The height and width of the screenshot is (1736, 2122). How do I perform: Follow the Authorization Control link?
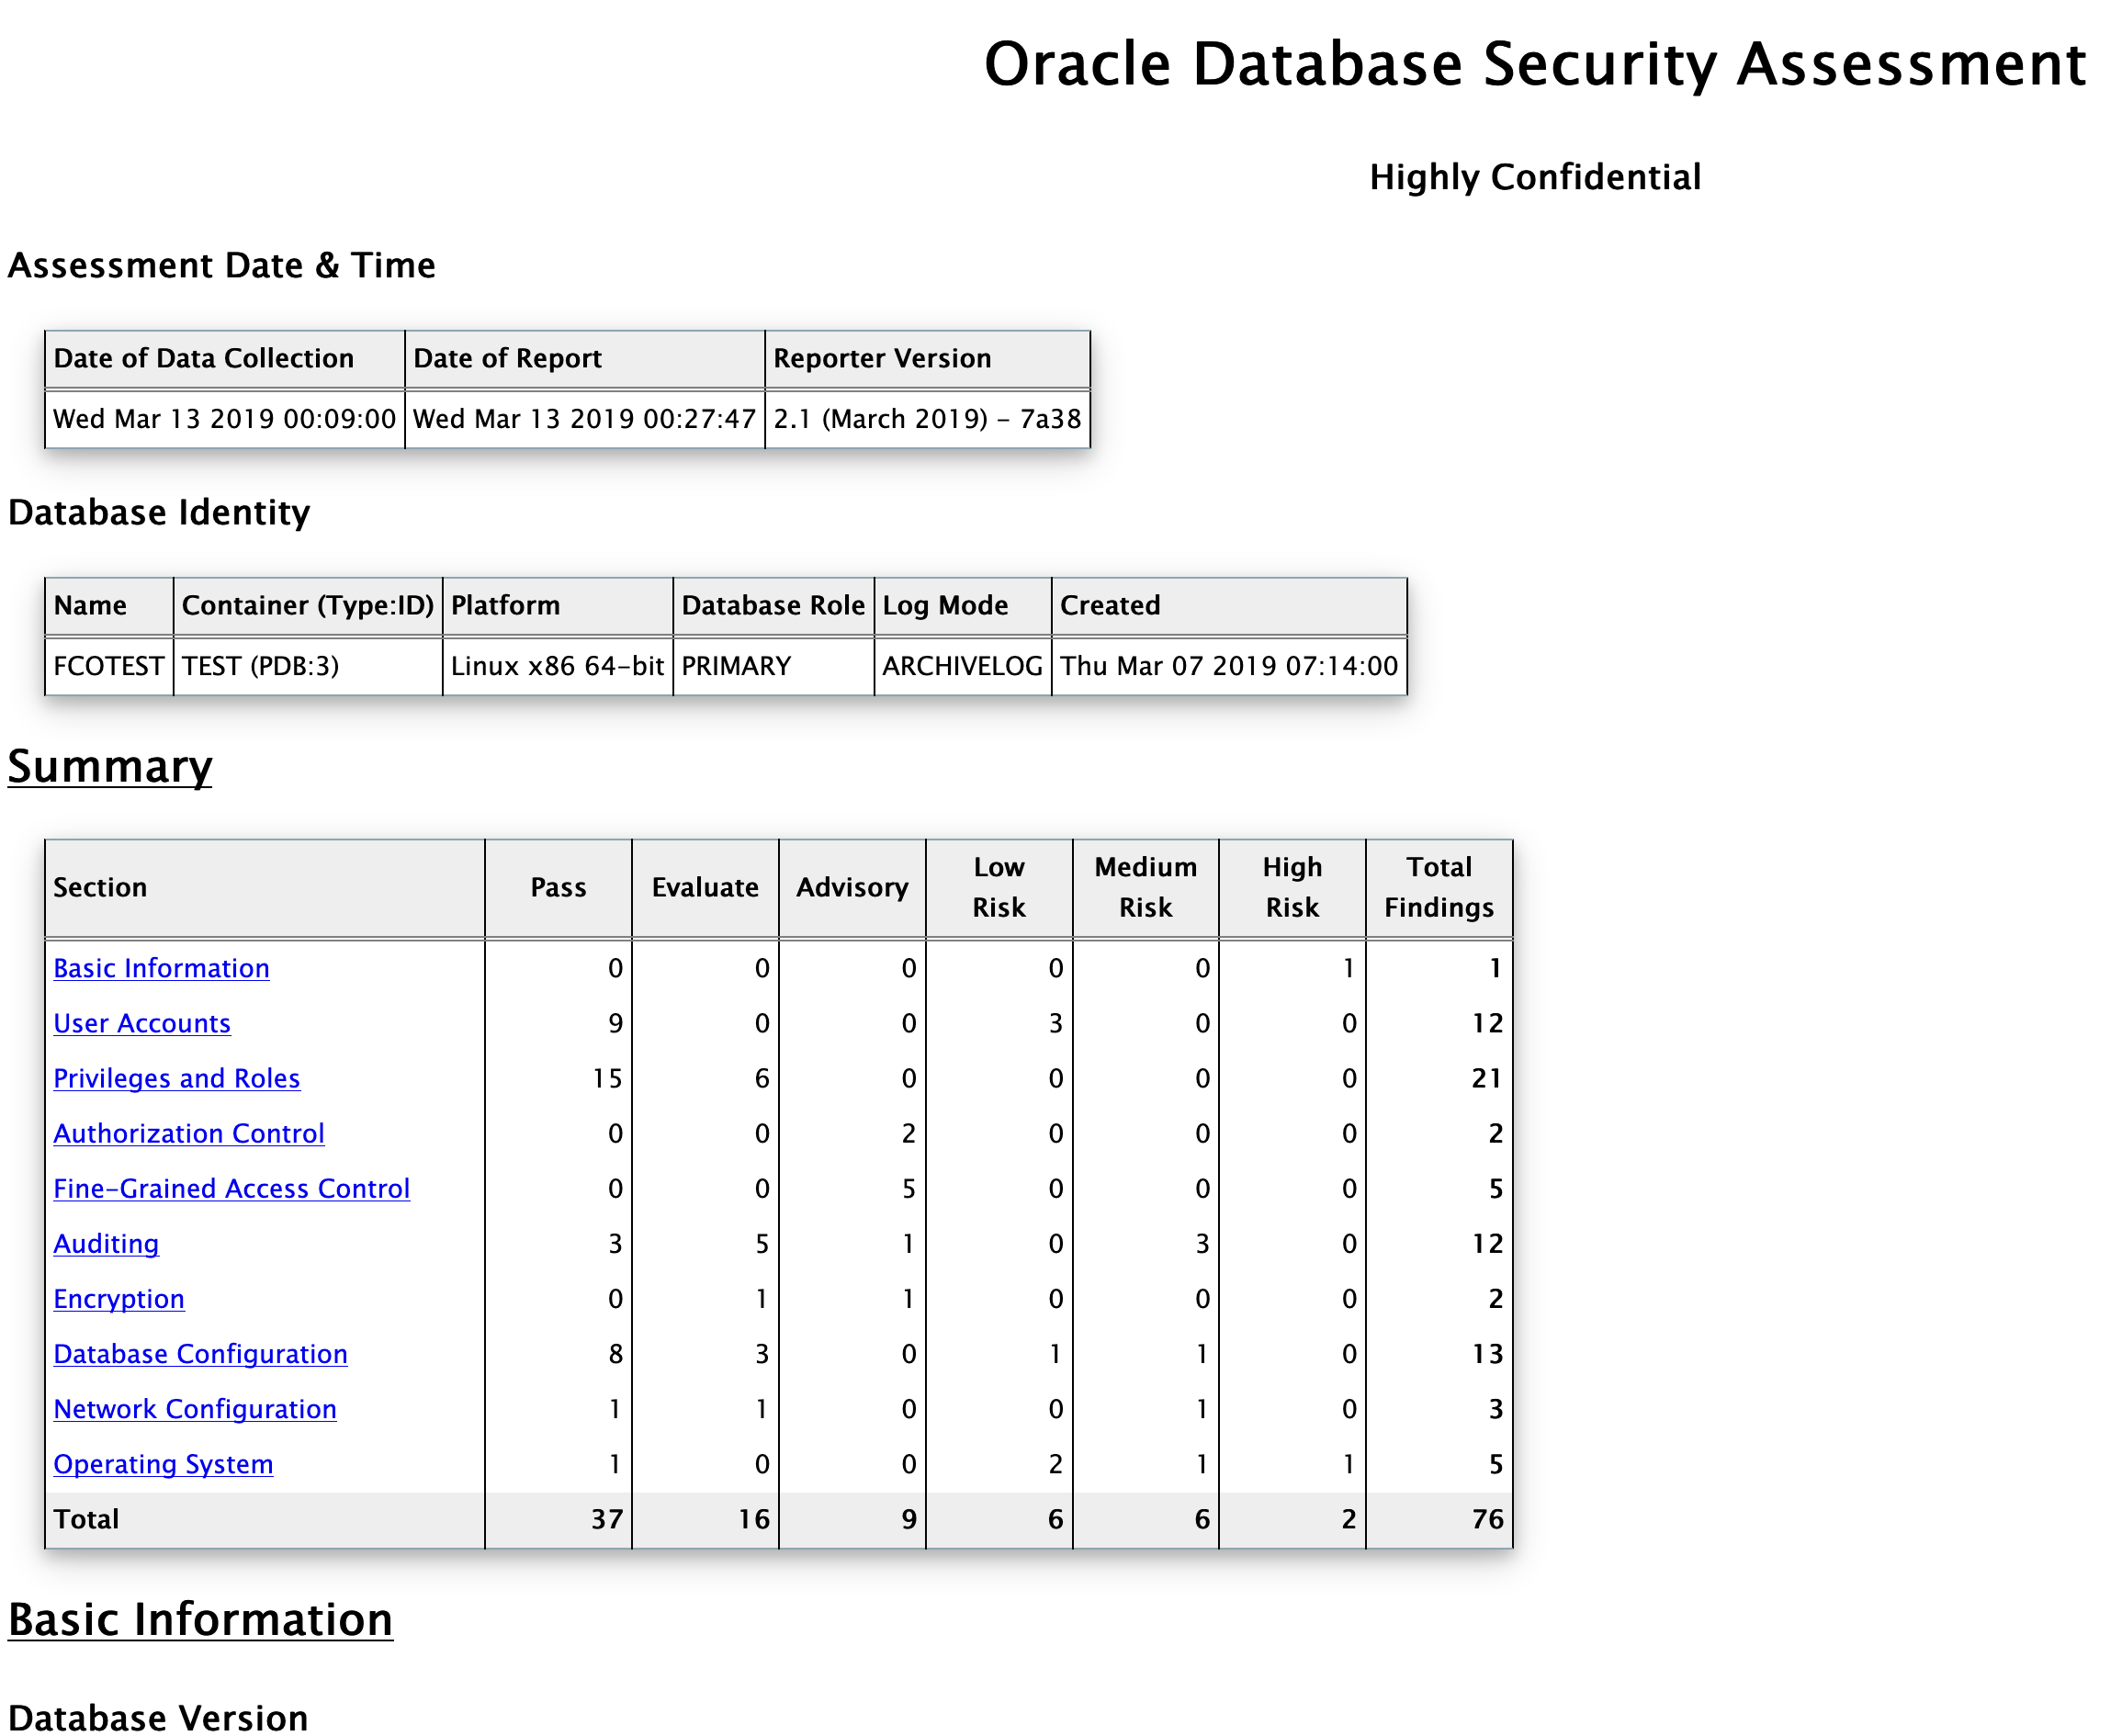coord(188,1133)
